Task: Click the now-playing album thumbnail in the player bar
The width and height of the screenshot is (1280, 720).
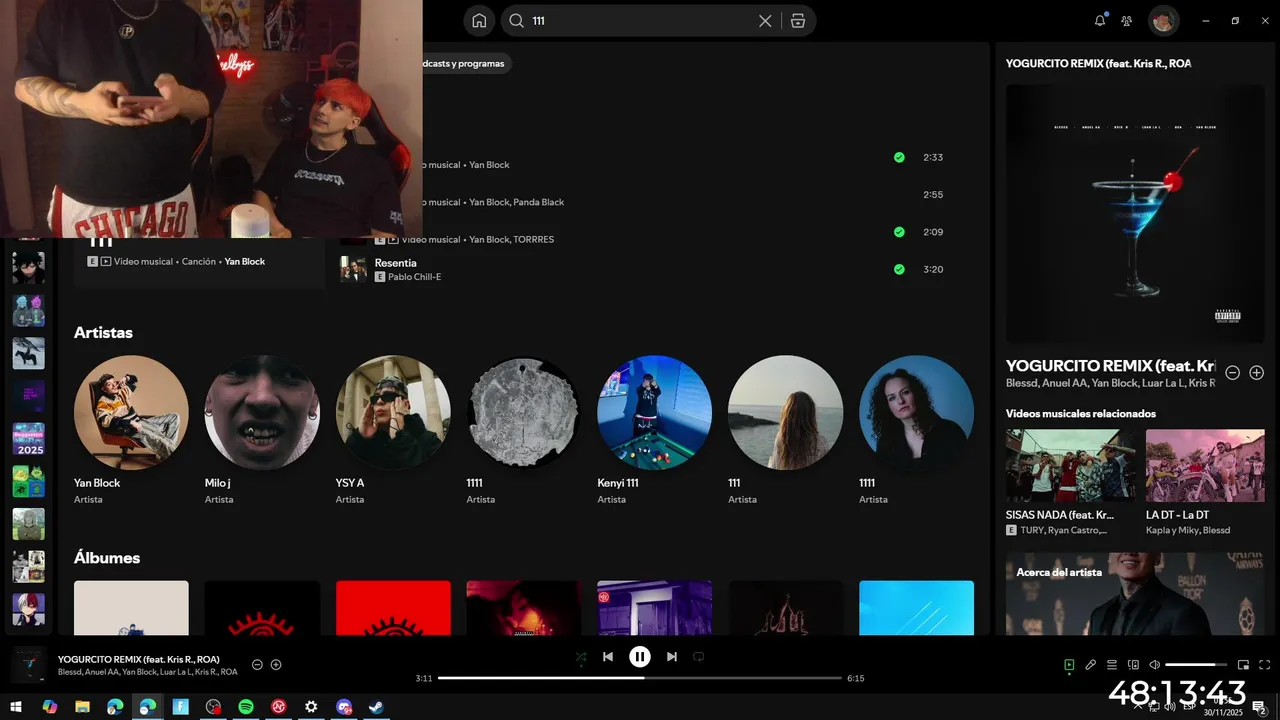Action: click(x=28, y=665)
